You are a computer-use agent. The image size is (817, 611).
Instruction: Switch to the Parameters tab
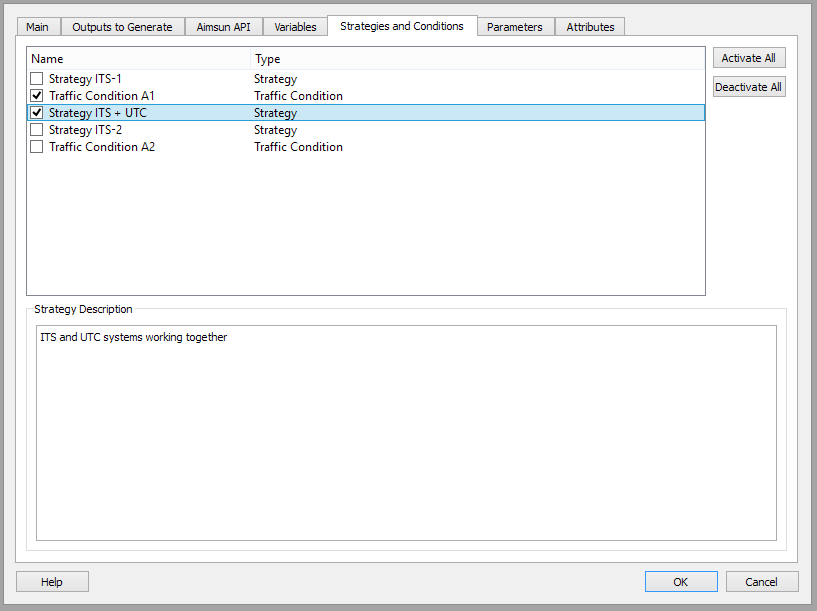pyautogui.click(x=514, y=27)
